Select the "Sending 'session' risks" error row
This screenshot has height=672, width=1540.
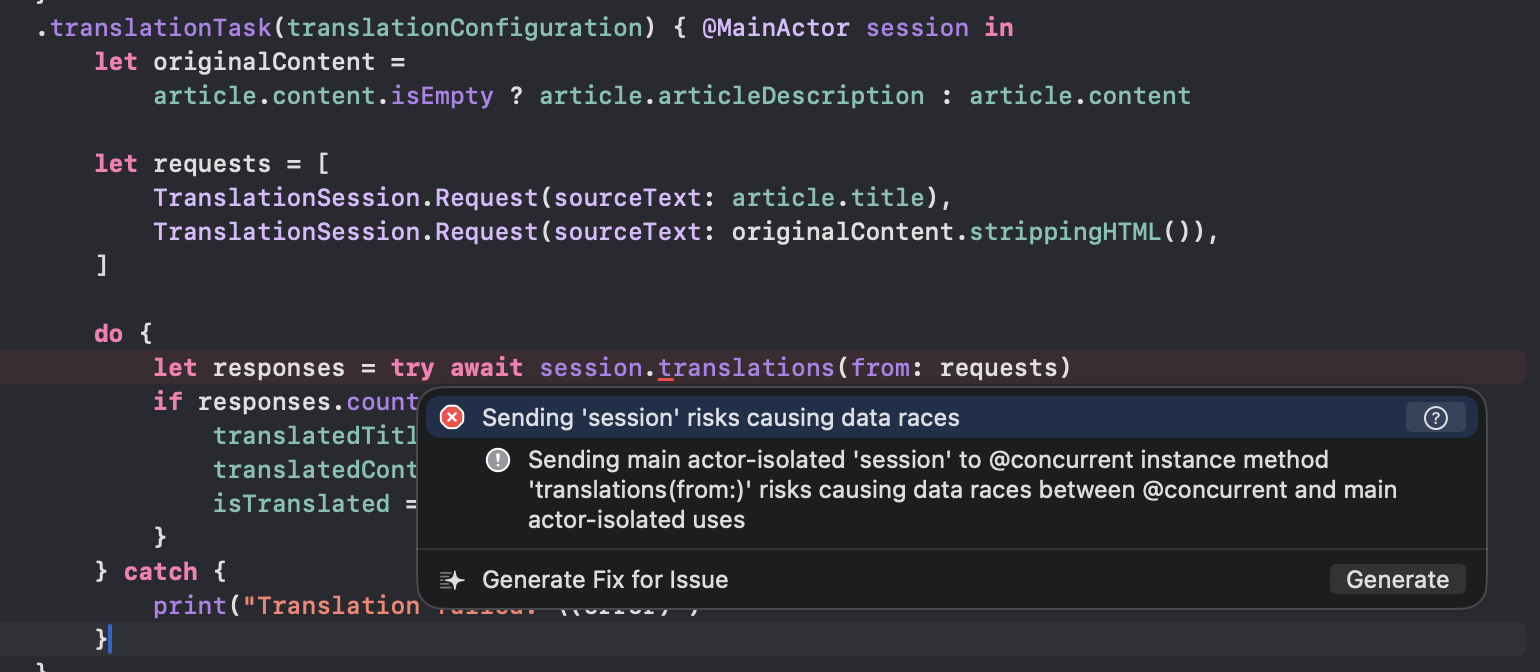coord(720,418)
